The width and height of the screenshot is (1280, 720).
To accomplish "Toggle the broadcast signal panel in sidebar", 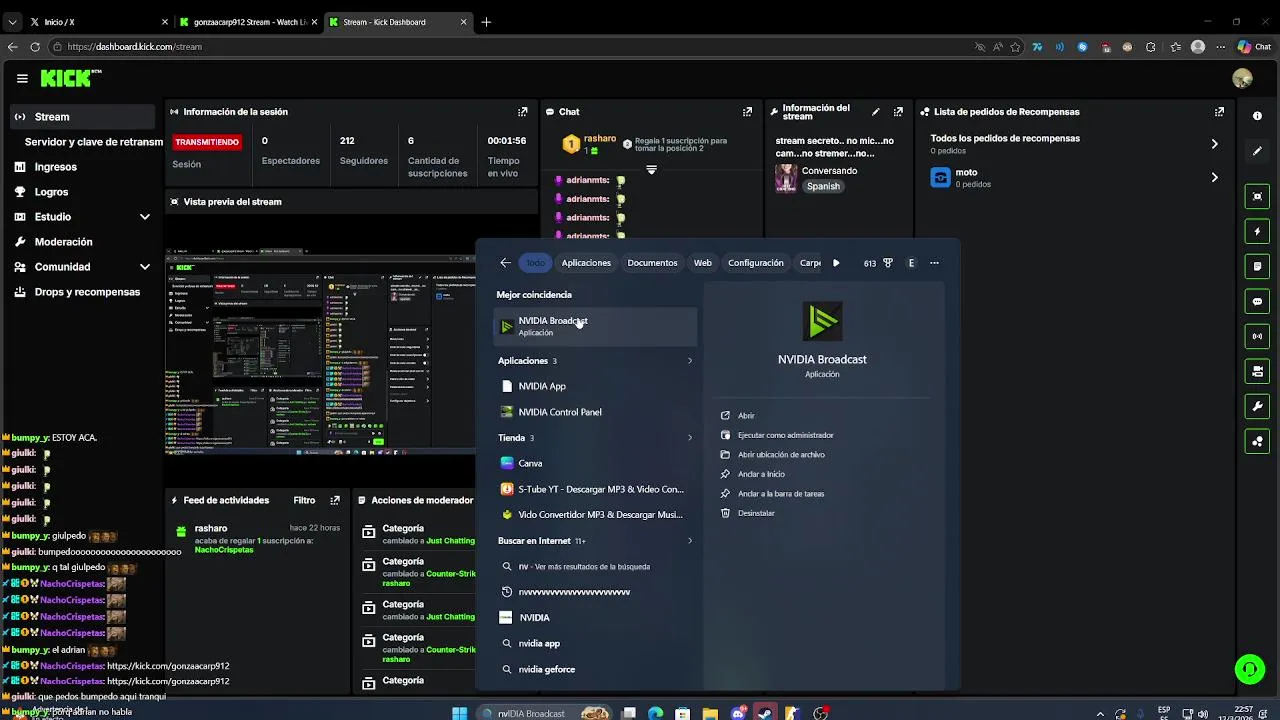I will (1257, 336).
